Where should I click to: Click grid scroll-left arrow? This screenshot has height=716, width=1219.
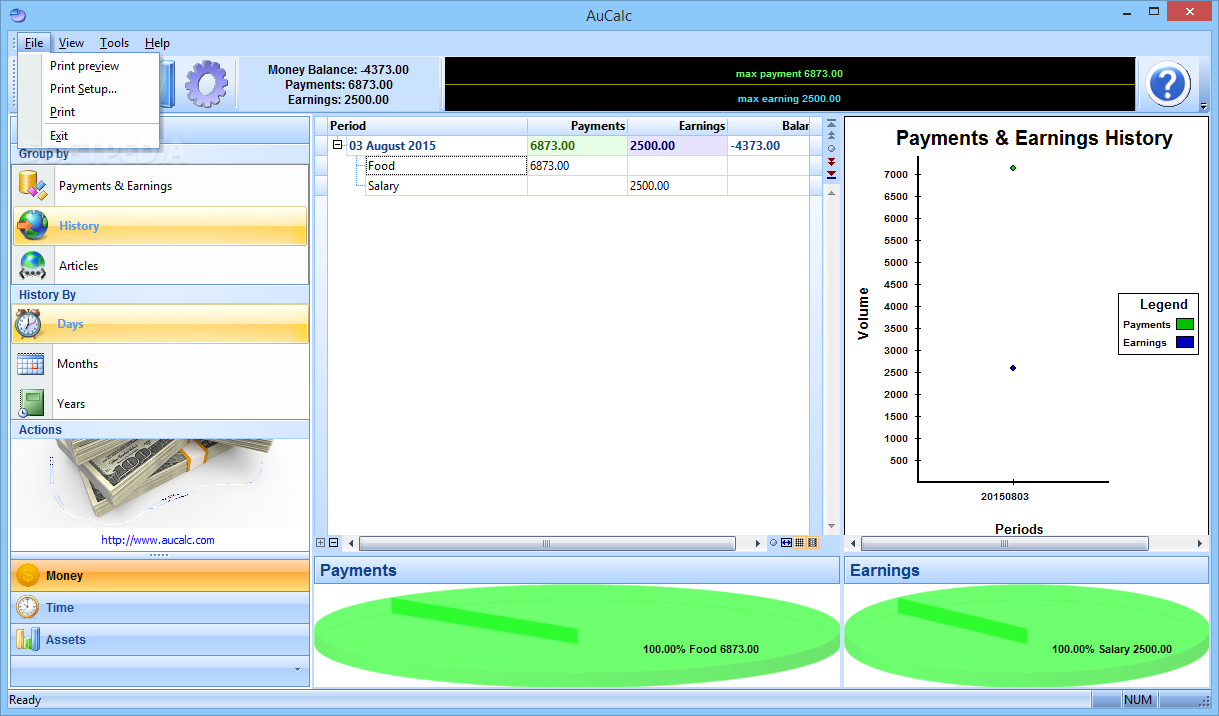(351, 543)
